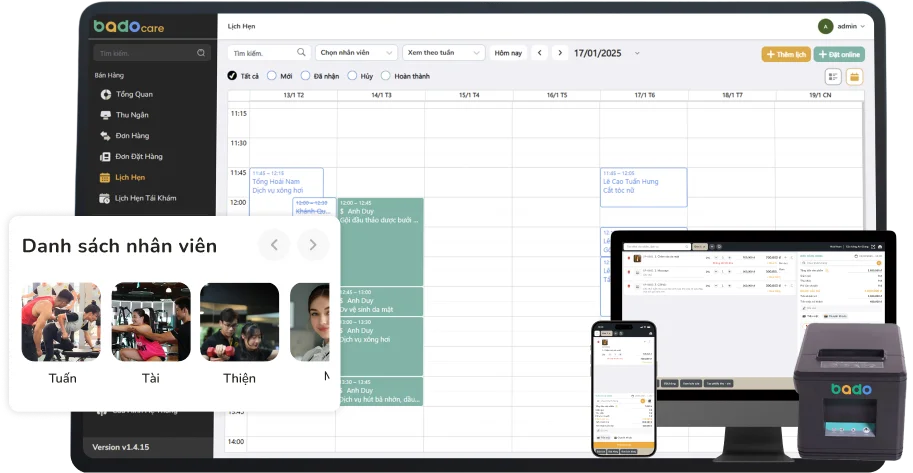
Task: Click the 14/1 T3 column header
Action: tap(381, 95)
